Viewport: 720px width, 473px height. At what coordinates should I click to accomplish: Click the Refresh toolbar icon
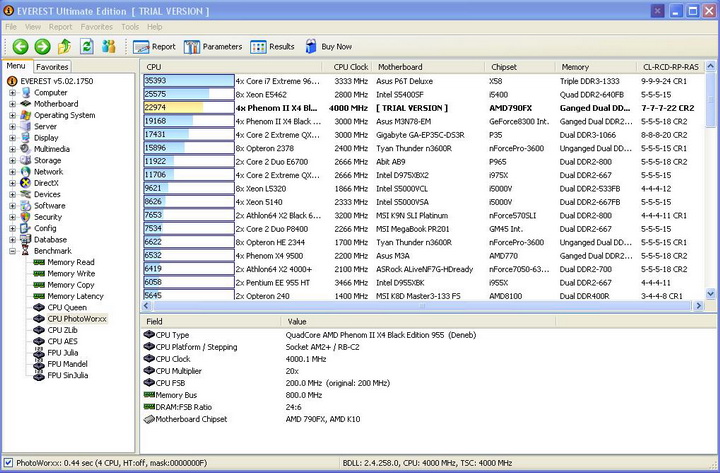87,46
